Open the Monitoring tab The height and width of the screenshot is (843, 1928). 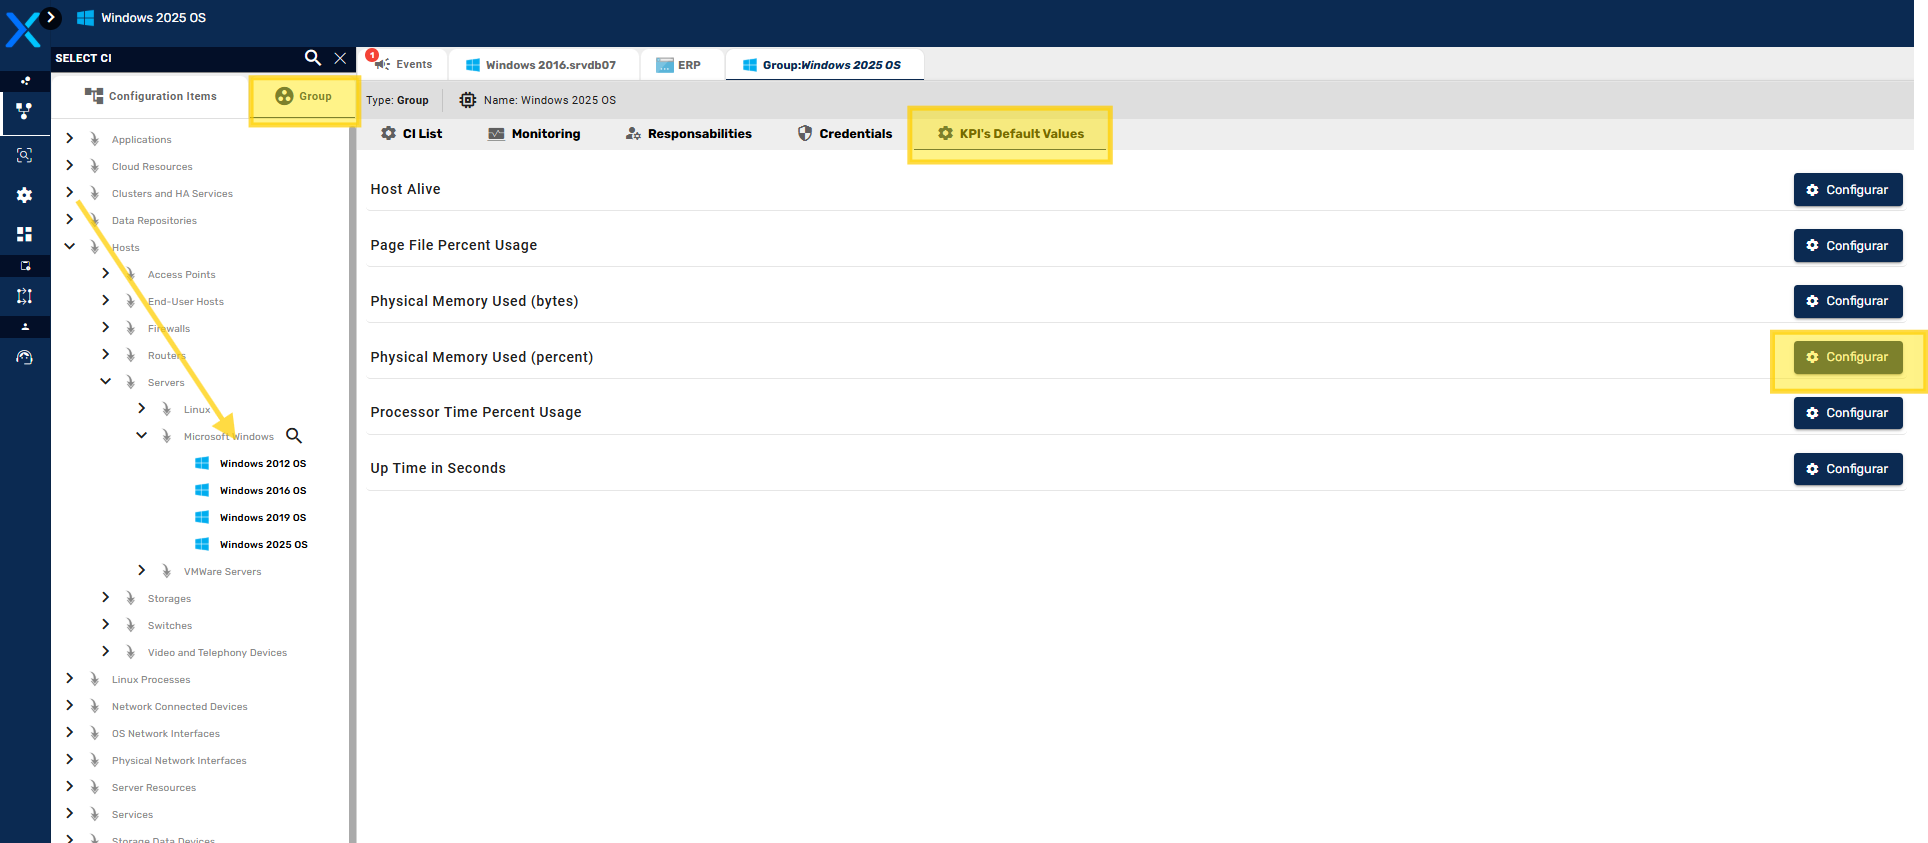click(534, 134)
